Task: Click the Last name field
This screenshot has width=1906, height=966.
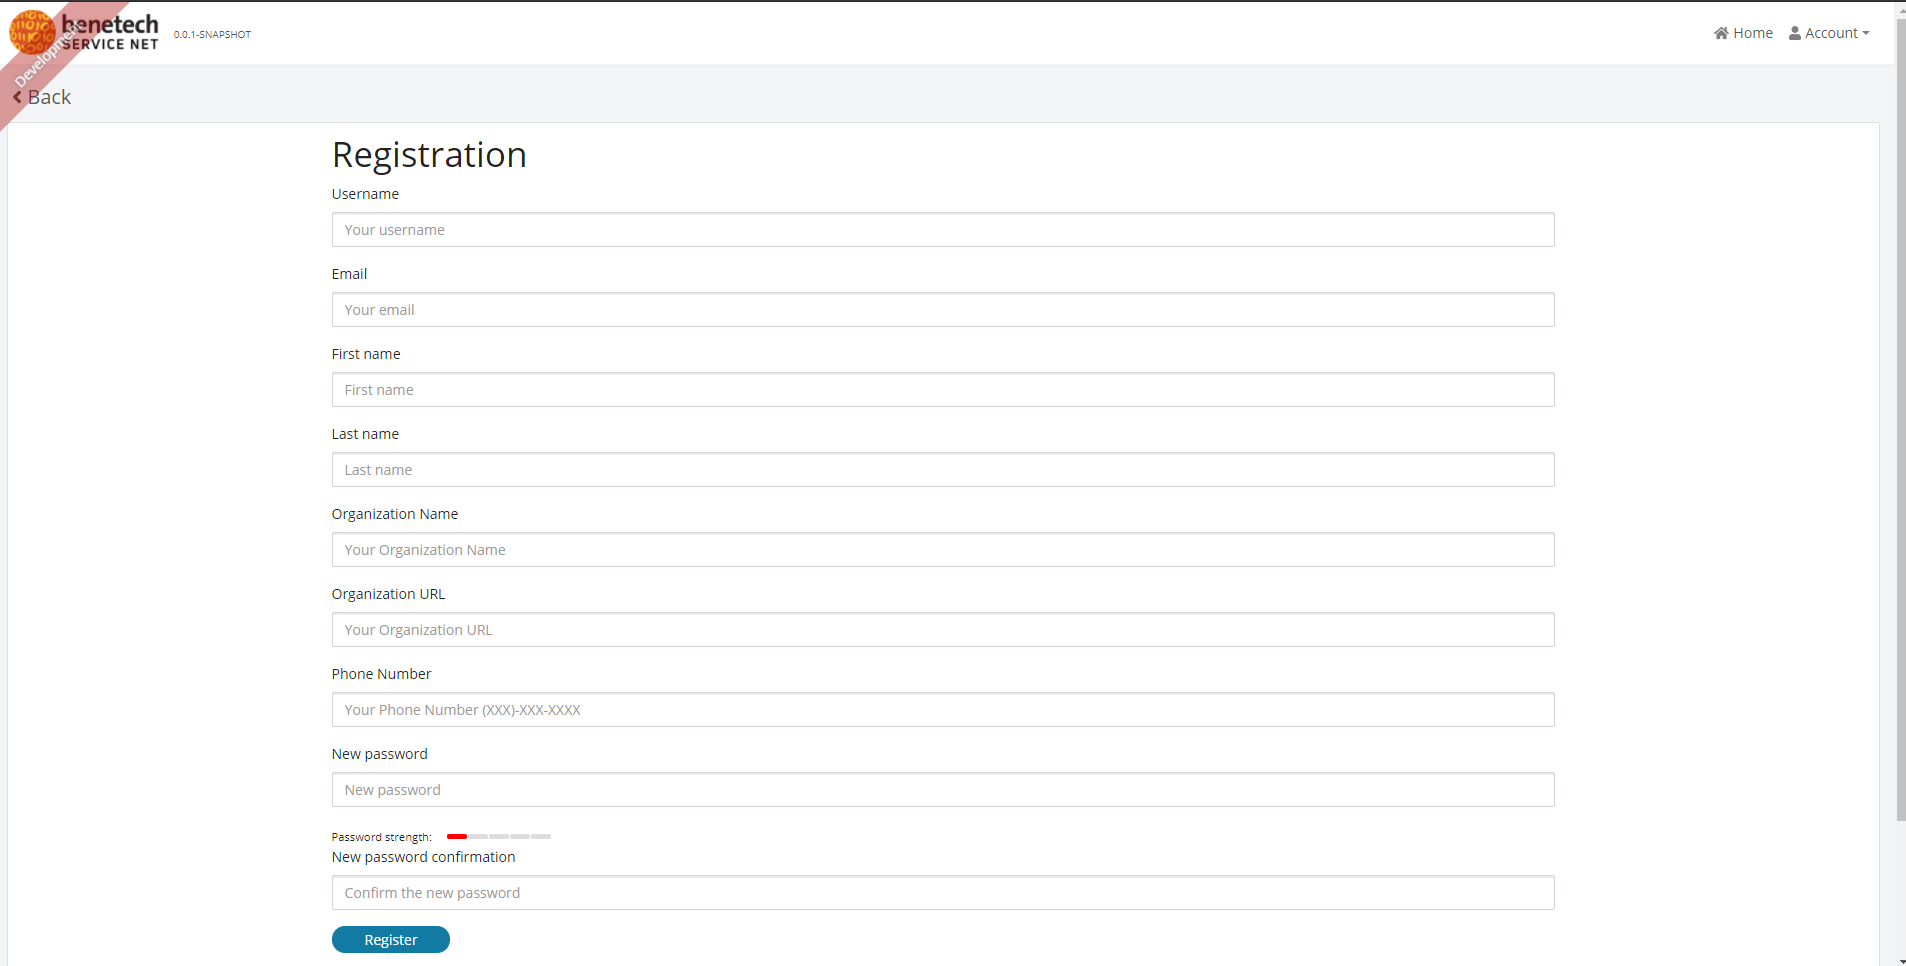Action: pyautogui.click(x=942, y=469)
